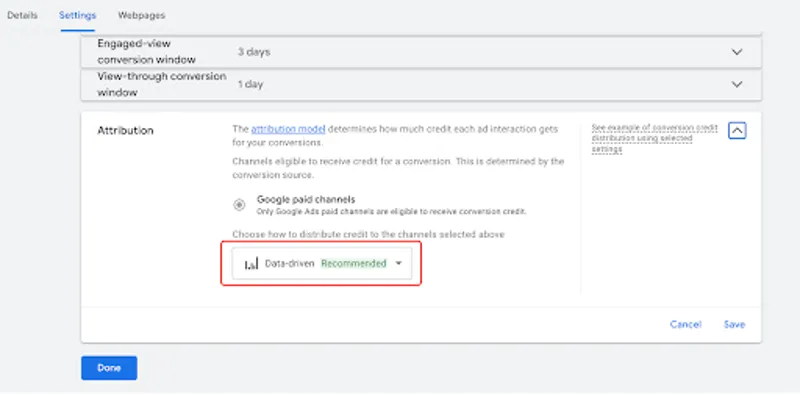This screenshot has width=800, height=395.
Task: Click the data-driven bar chart icon
Action: [x=251, y=264]
